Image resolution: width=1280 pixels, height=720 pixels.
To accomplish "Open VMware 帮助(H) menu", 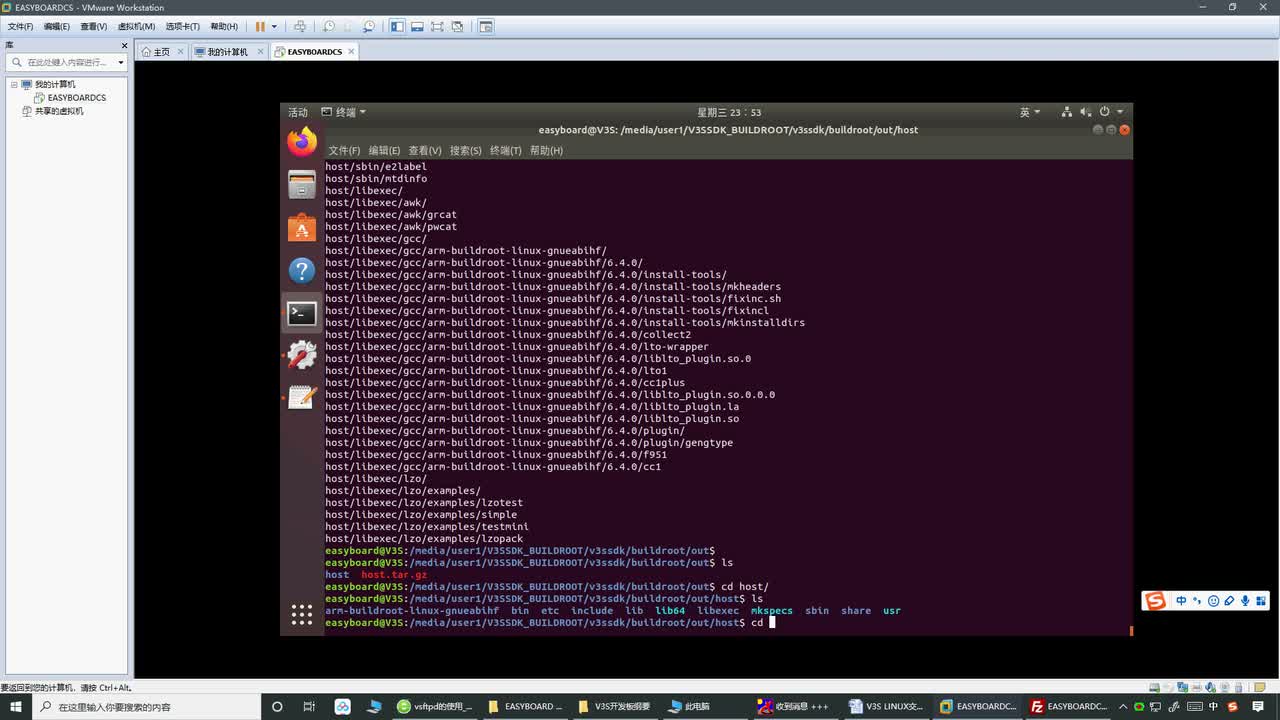I will [x=223, y=26].
